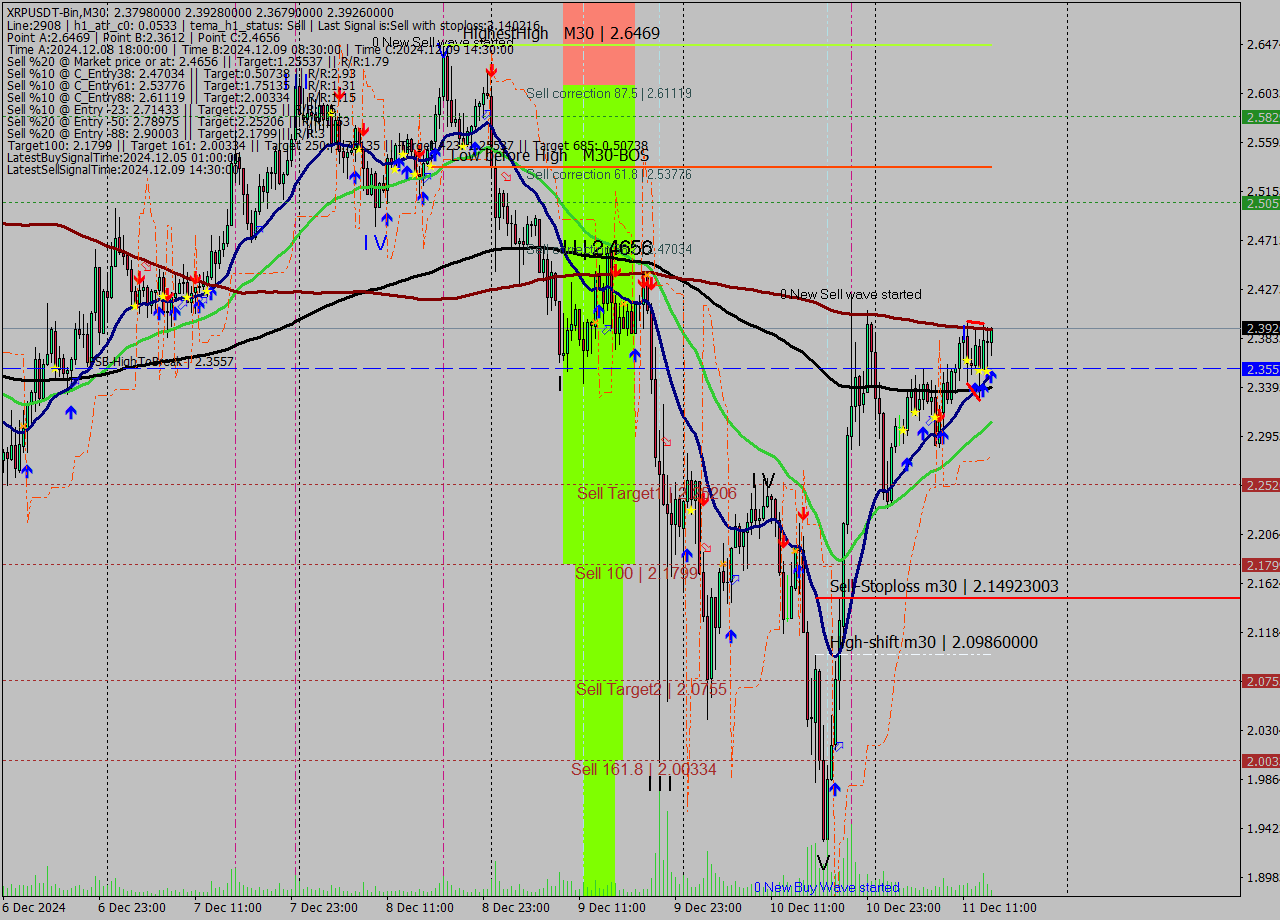Viewport: 1280px width, 920px height.
Task: Select the '7 Dec 23:00' time axis label
Action: pos(324,908)
